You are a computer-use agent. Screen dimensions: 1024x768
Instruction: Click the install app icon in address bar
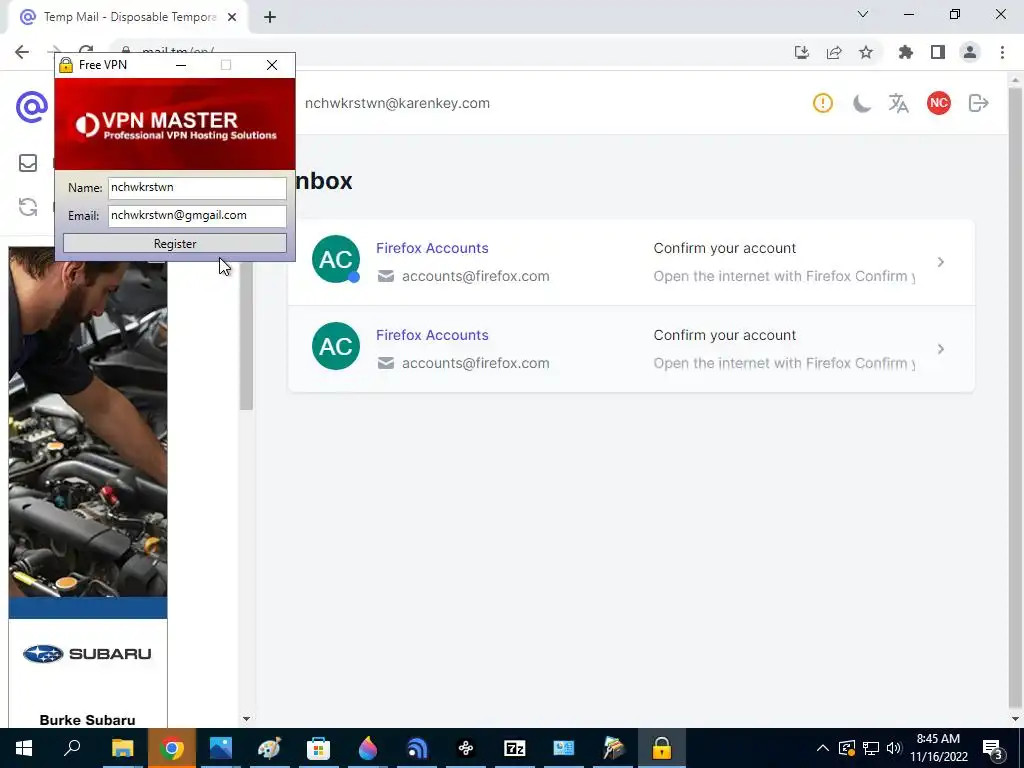click(802, 52)
